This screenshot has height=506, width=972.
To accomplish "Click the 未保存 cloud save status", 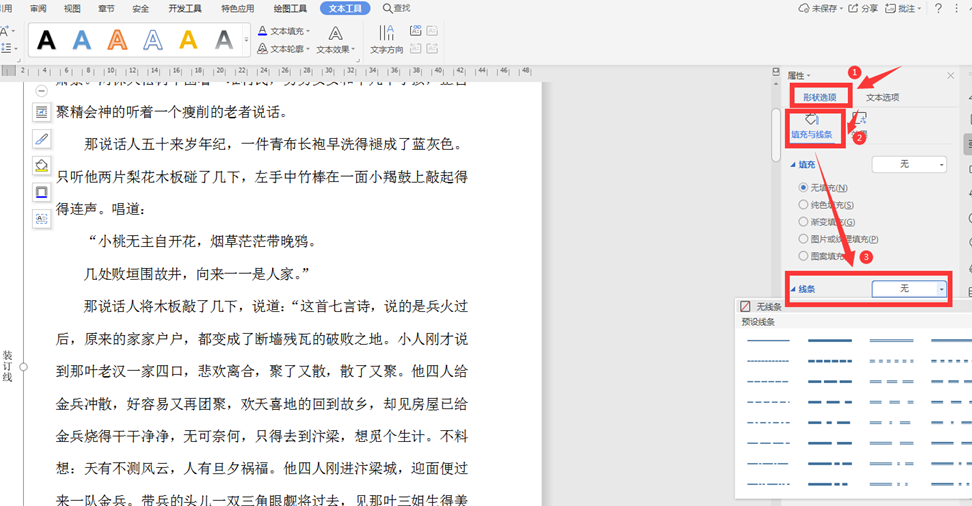I will pos(821,8).
